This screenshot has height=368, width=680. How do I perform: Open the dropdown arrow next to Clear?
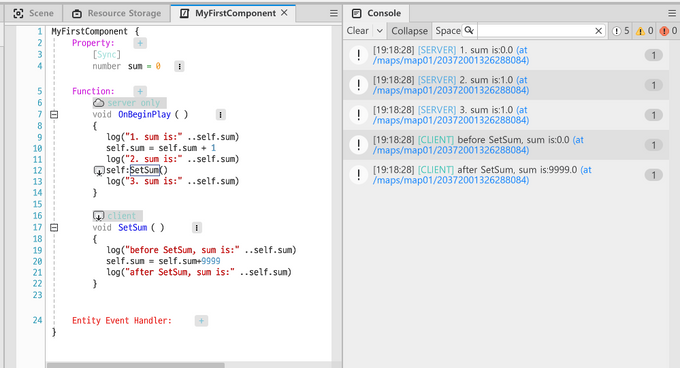tap(379, 31)
